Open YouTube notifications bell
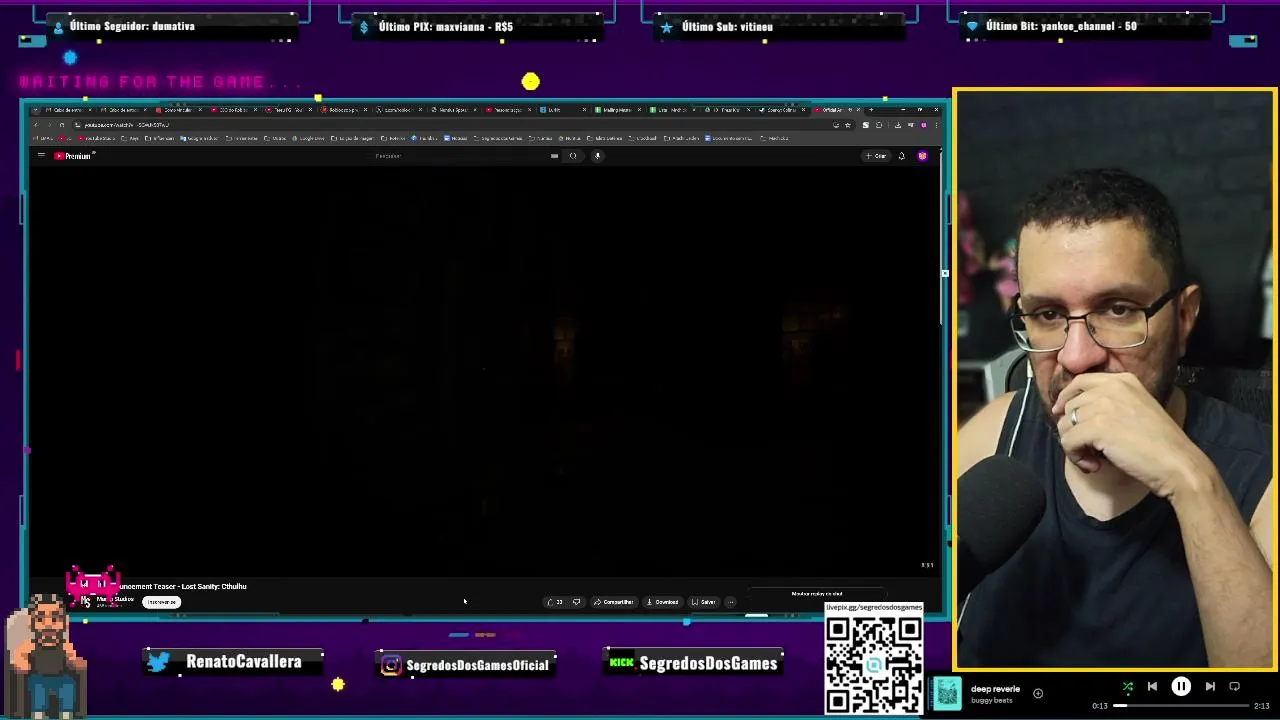The image size is (1280, 720). tap(901, 156)
